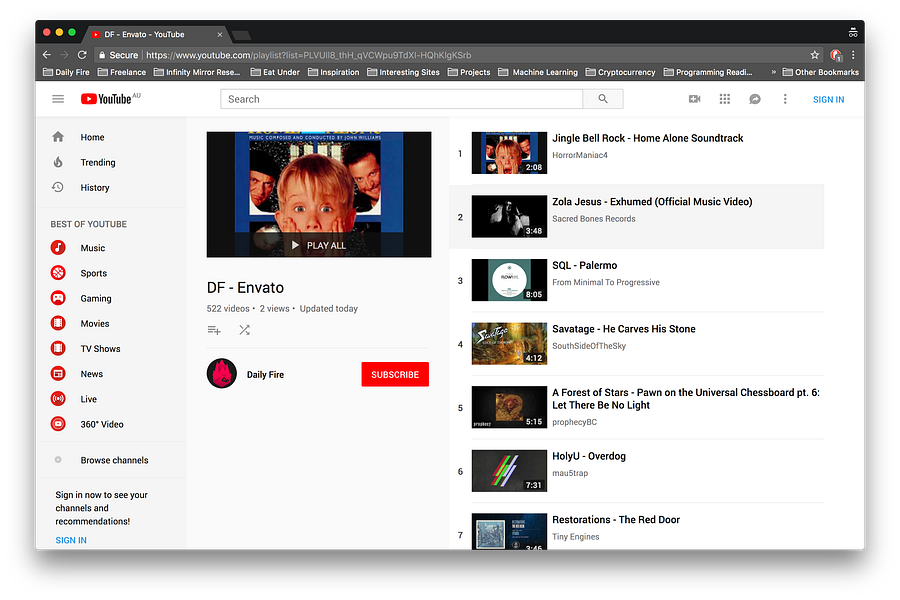Click the Movies channel icon

pyautogui.click(x=58, y=323)
